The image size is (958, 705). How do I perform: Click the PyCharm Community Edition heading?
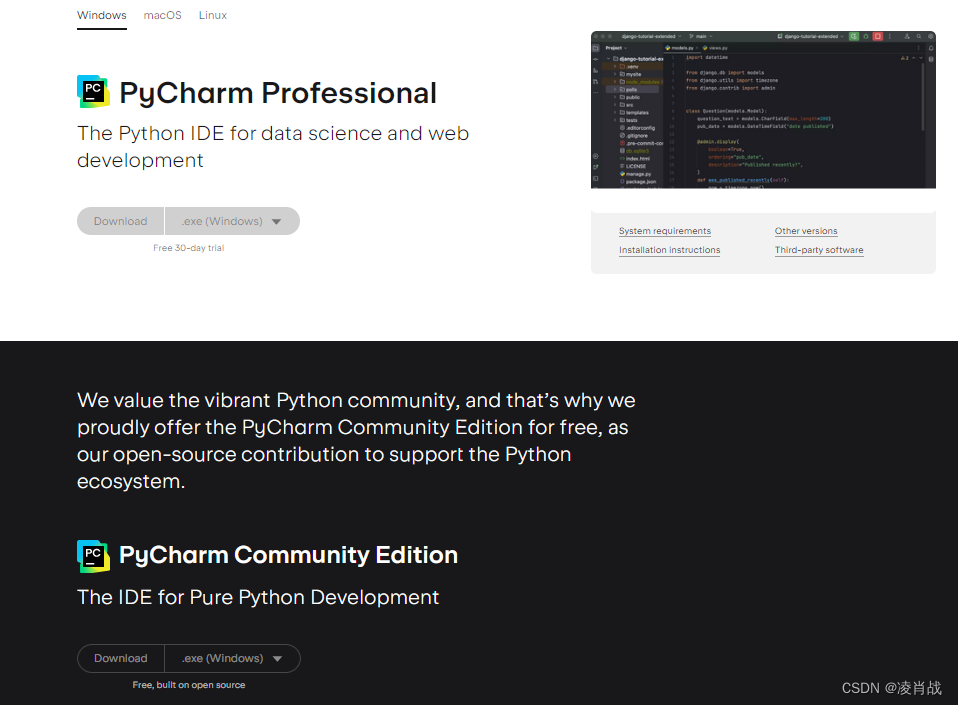coord(288,555)
